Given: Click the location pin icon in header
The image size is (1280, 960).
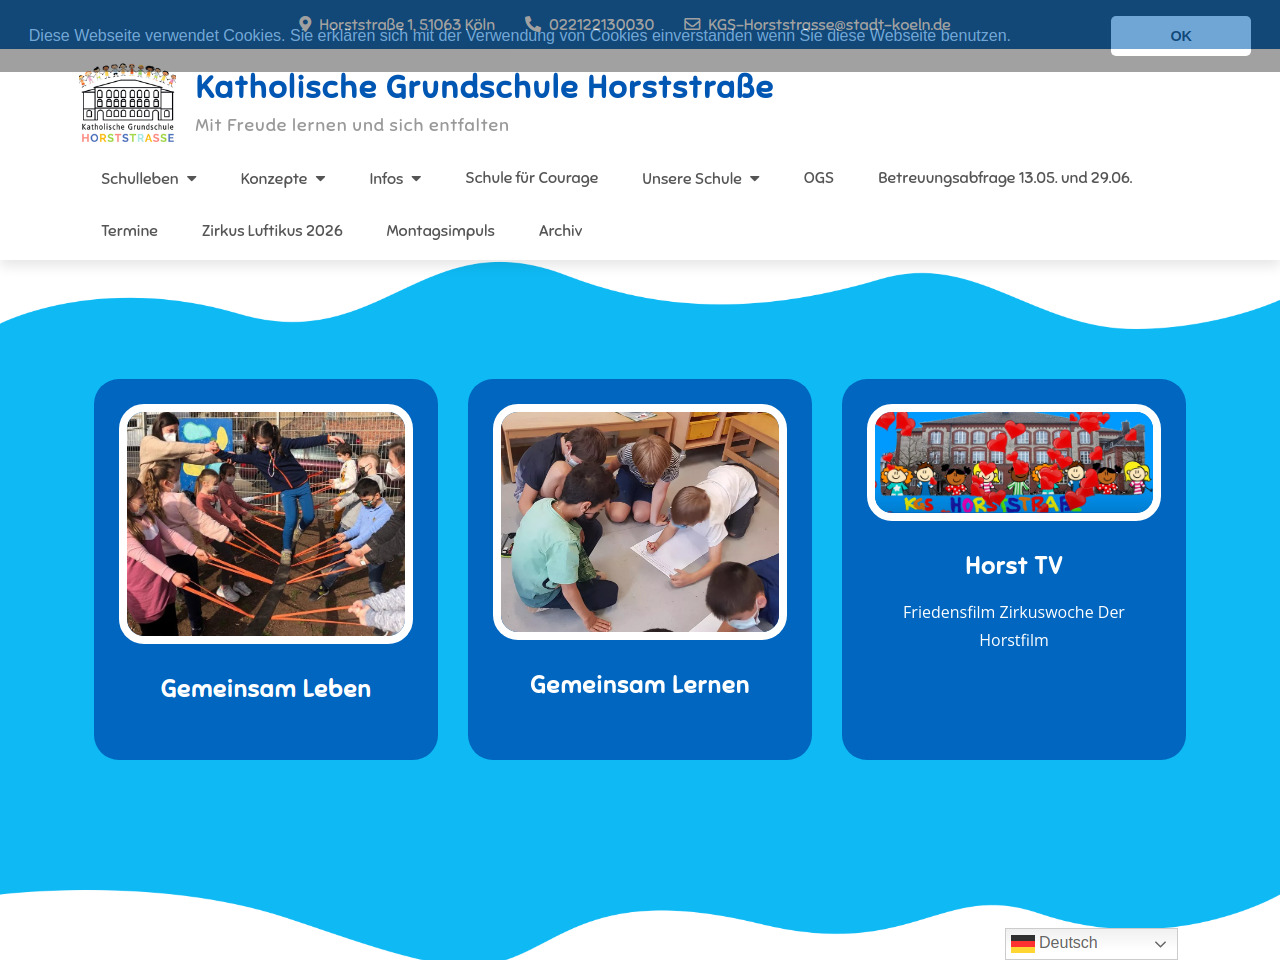Looking at the screenshot, I should [305, 24].
